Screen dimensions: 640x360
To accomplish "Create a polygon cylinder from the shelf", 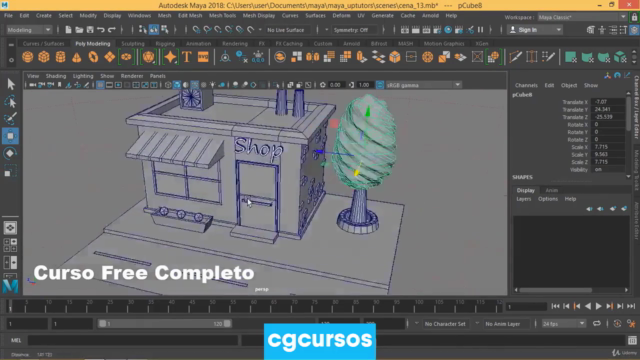I will click(x=60, y=57).
